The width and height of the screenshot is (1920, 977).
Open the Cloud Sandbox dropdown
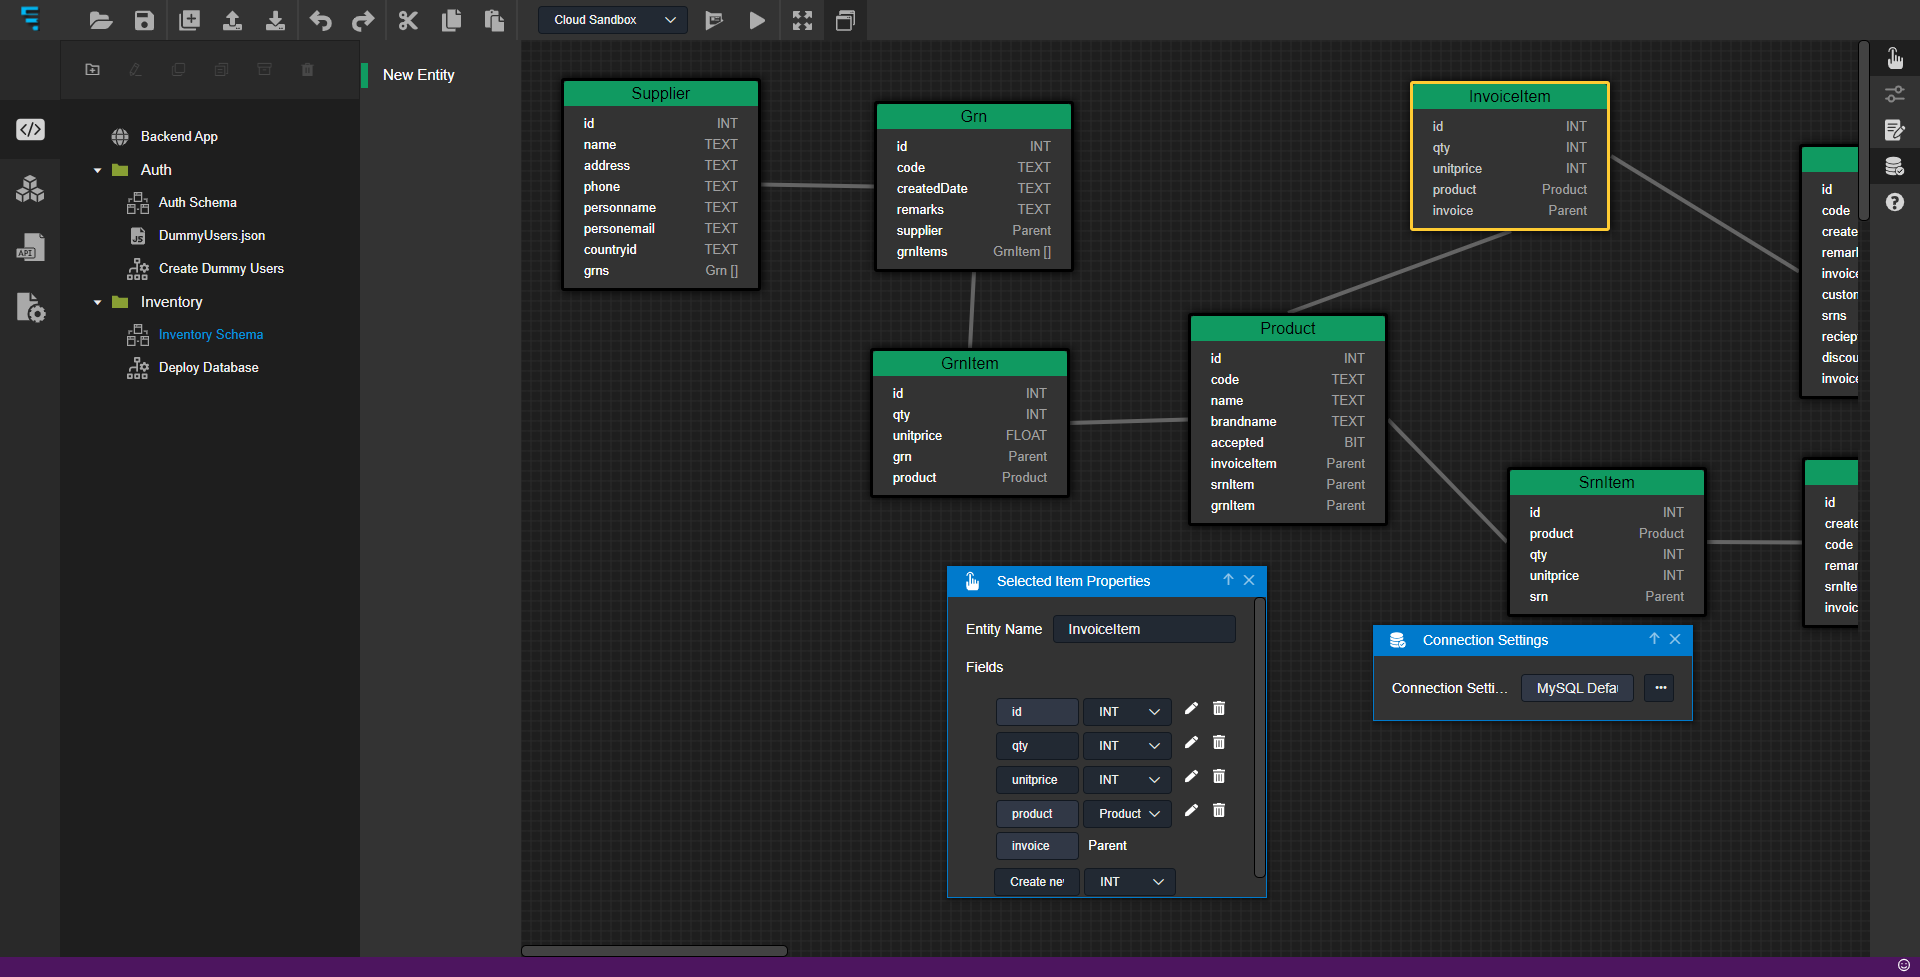coord(613,20)
